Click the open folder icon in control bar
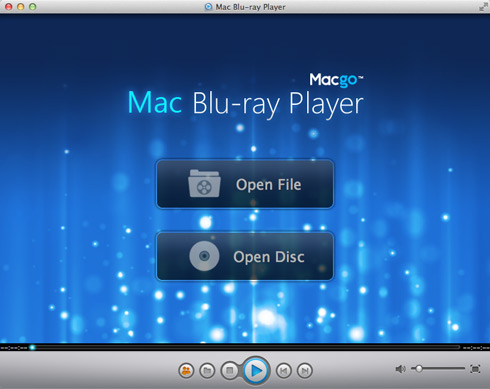The width and height of the screenshot is (490, 389). (207, 370)
